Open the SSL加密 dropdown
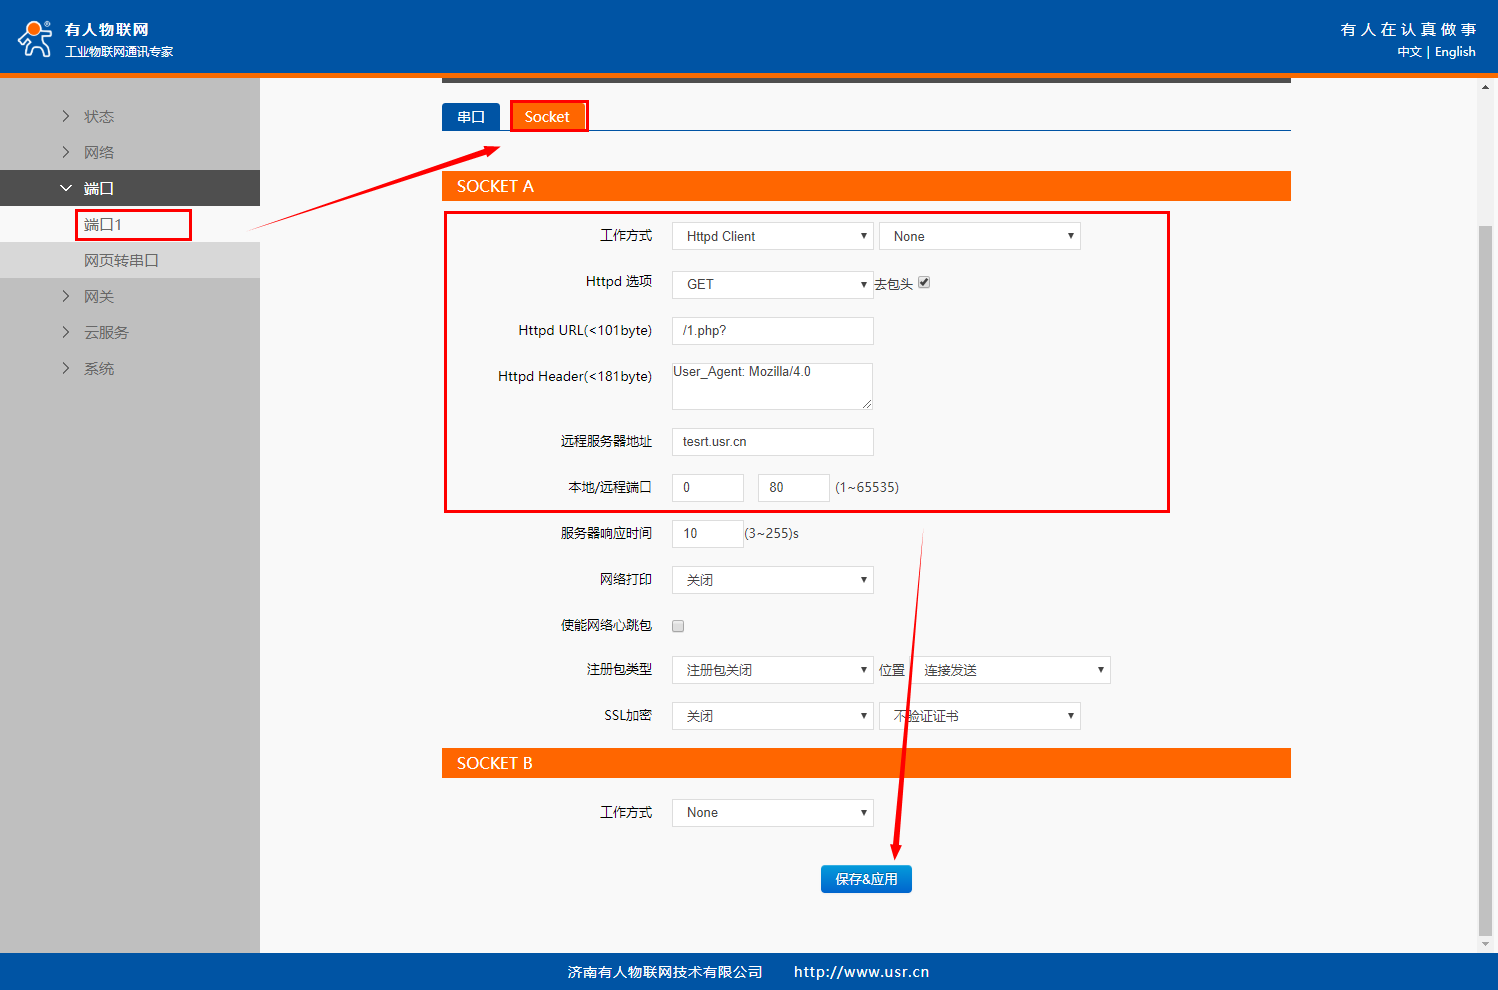The height and width of the screenshot is (990, 1498). (x=772, y=717)
